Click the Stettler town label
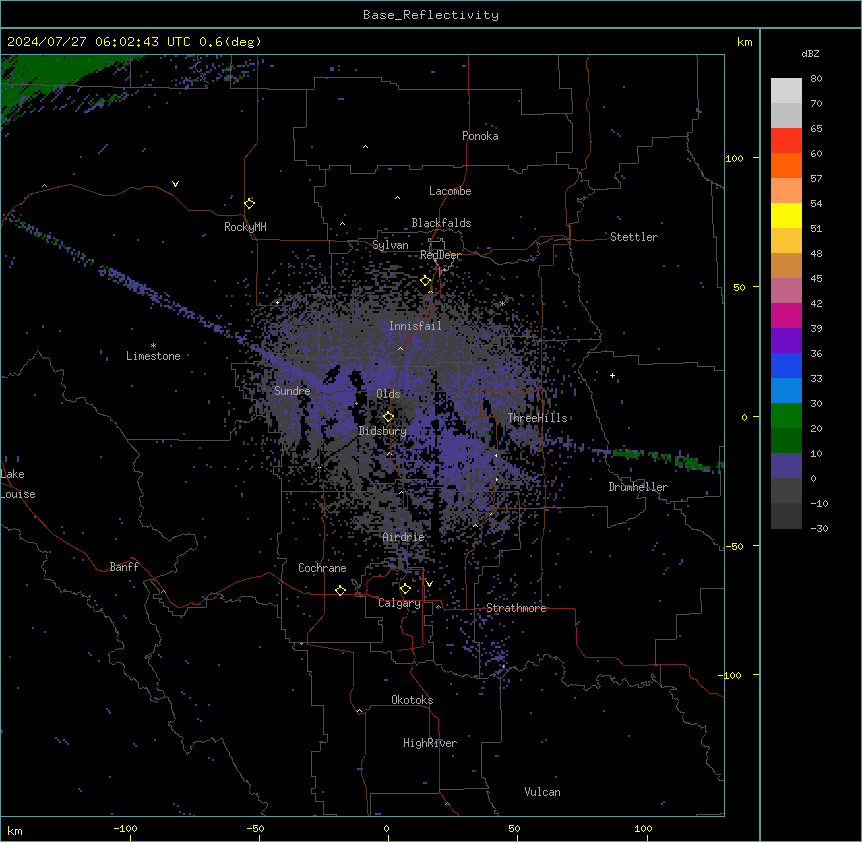Image resolution: width=862 pixels, height=842 pixels. pos(634,237)
